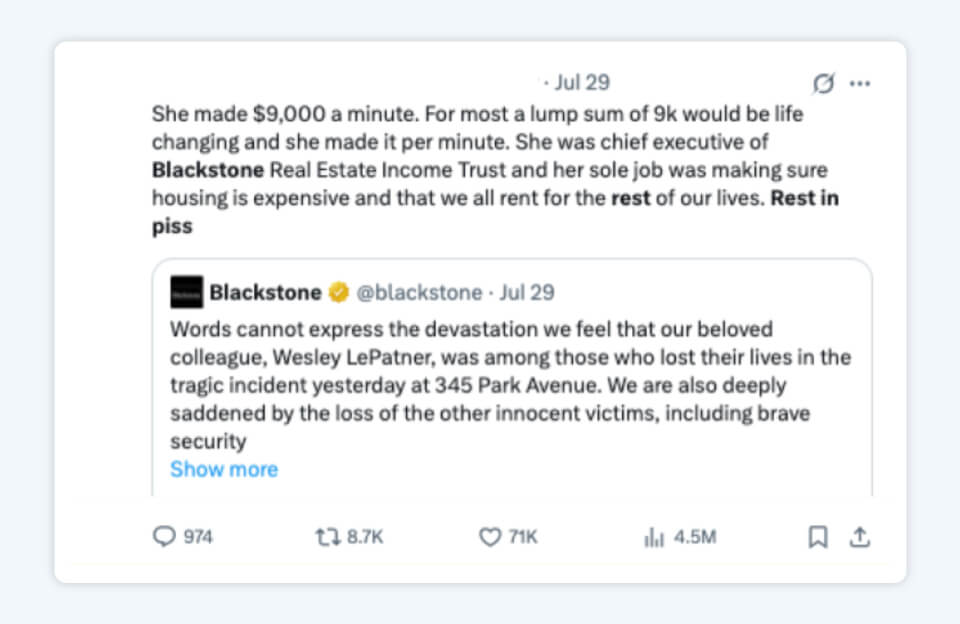Click the 4.5M views count

(x=694, y=537)
